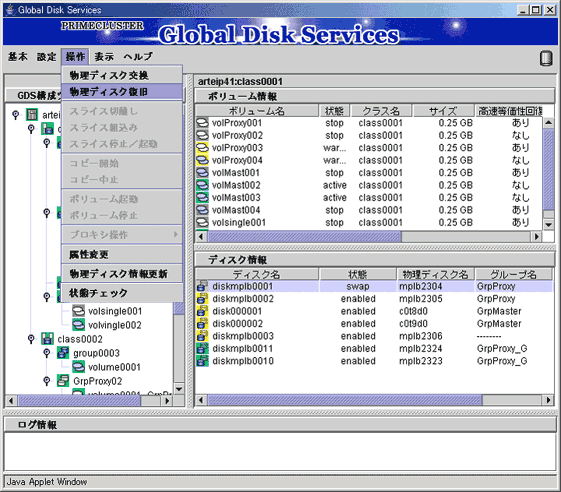Sort by the グループ名 column header

click(513, 274)
